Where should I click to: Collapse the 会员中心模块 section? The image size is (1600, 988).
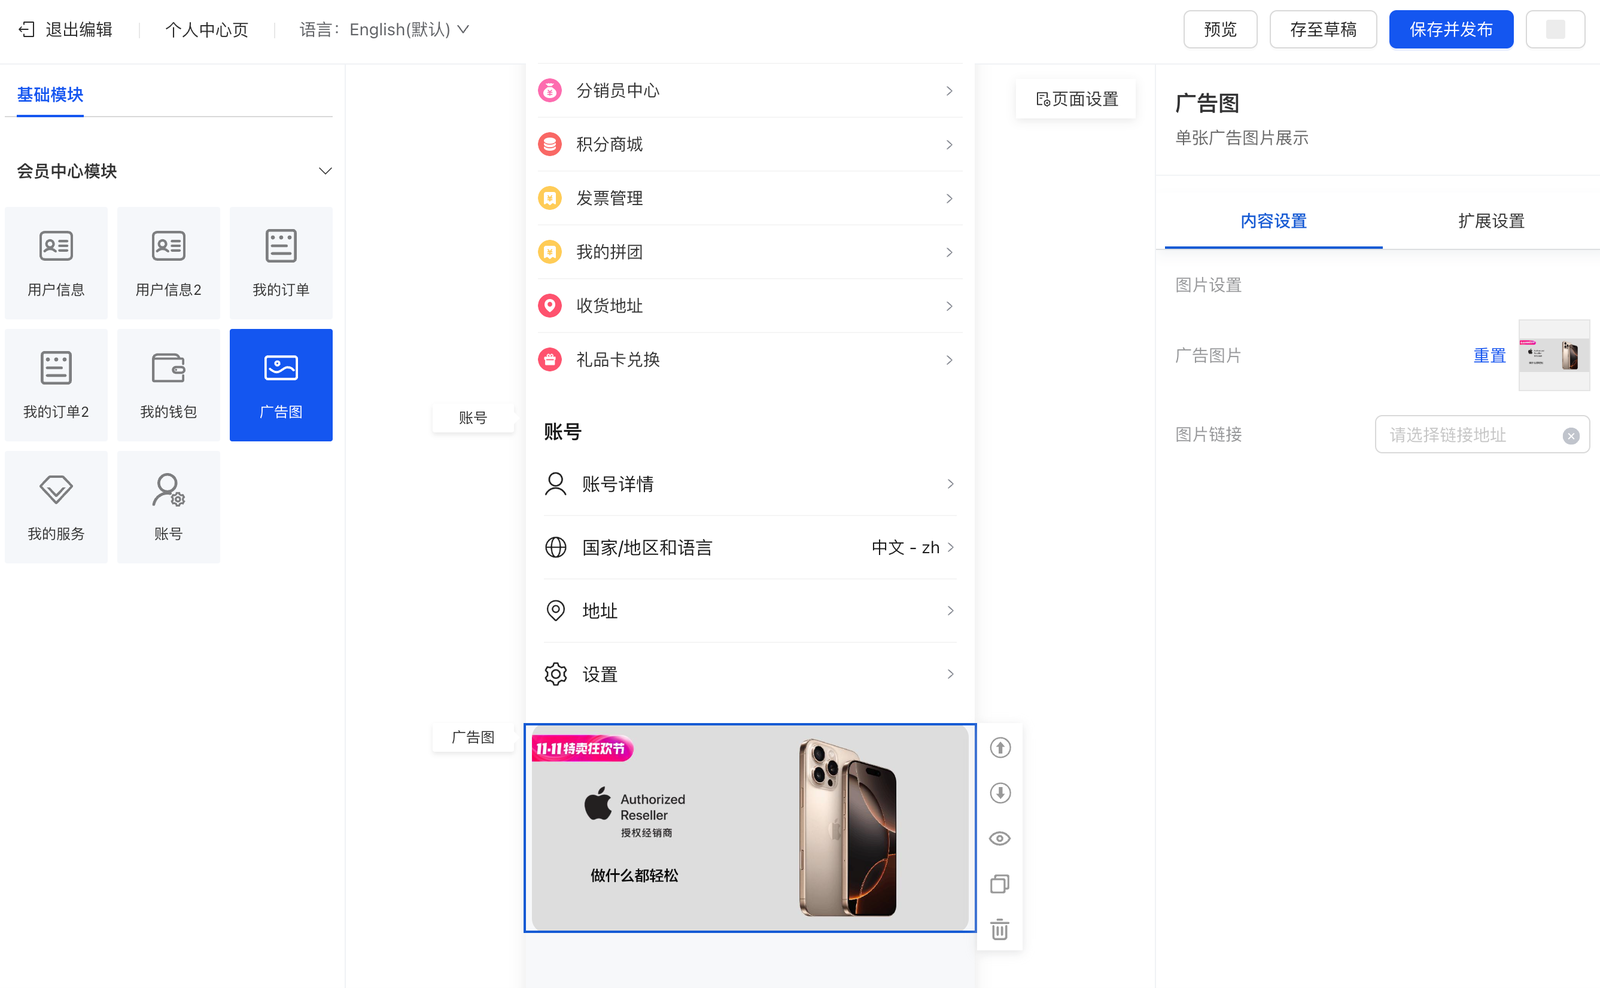click(325, 171)
